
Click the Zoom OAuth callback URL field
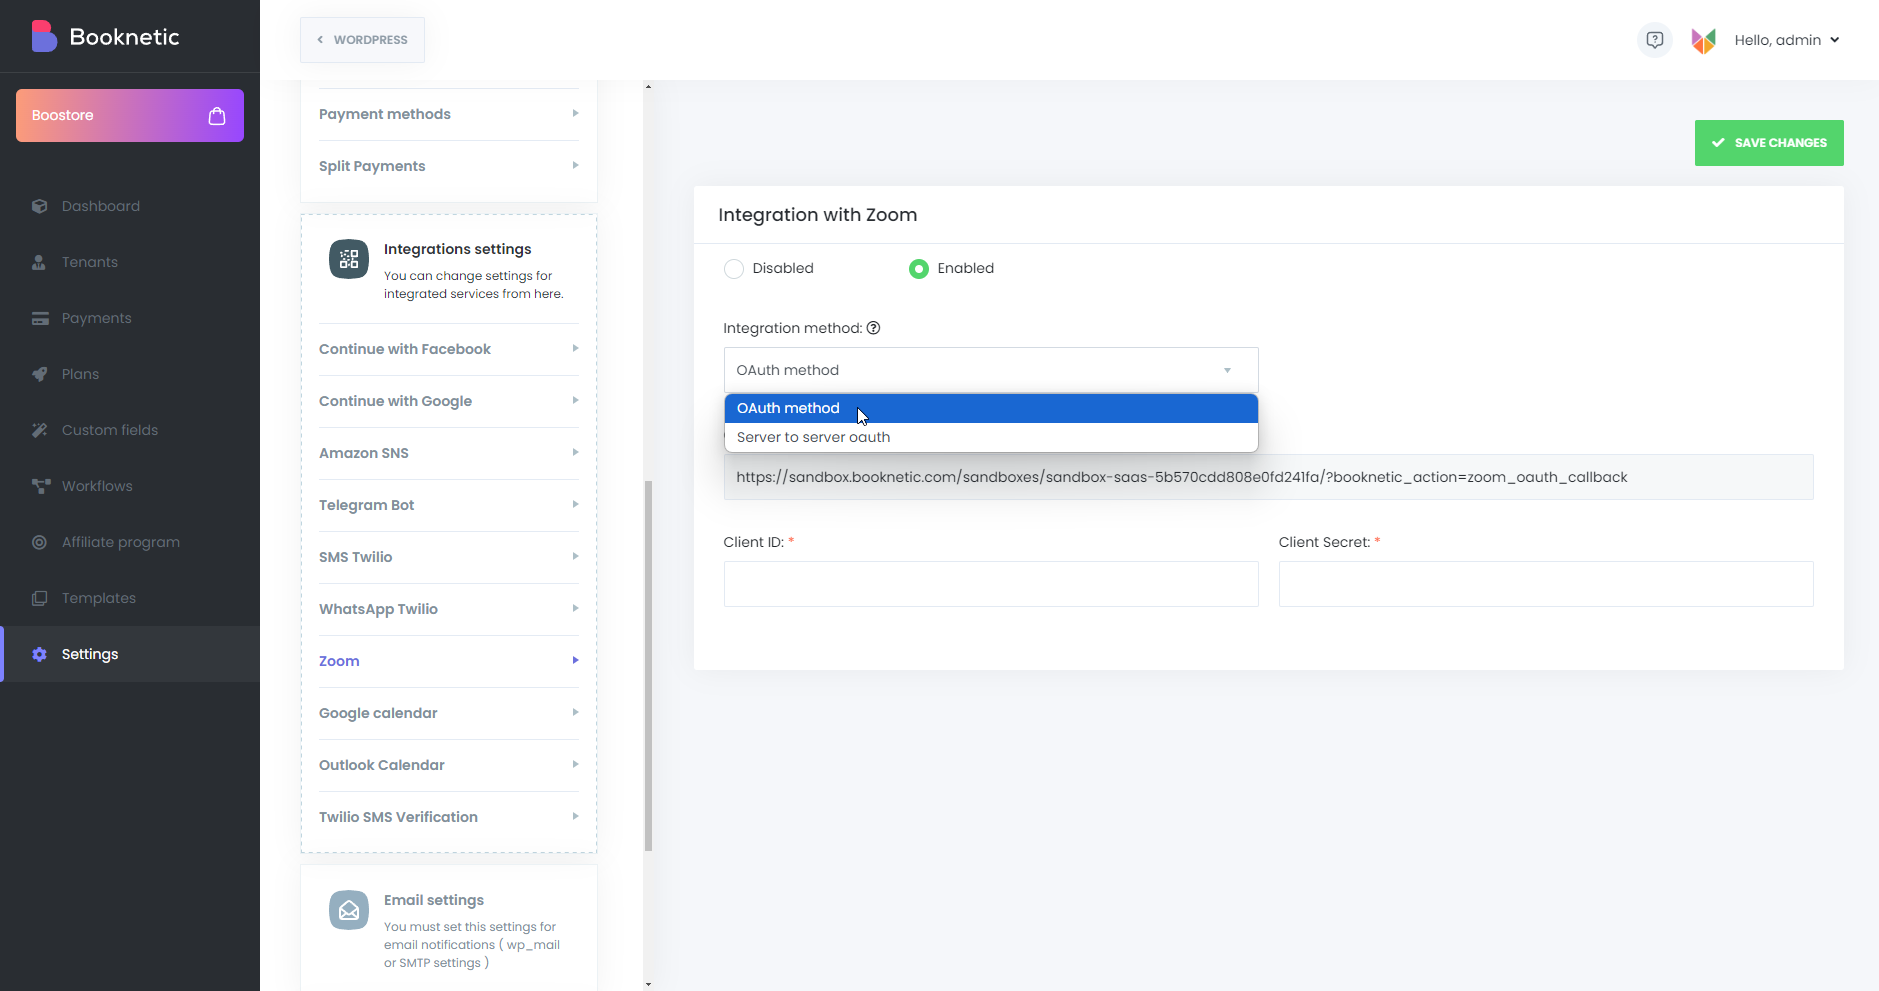pyautogui.click(x=1269, y=477)
